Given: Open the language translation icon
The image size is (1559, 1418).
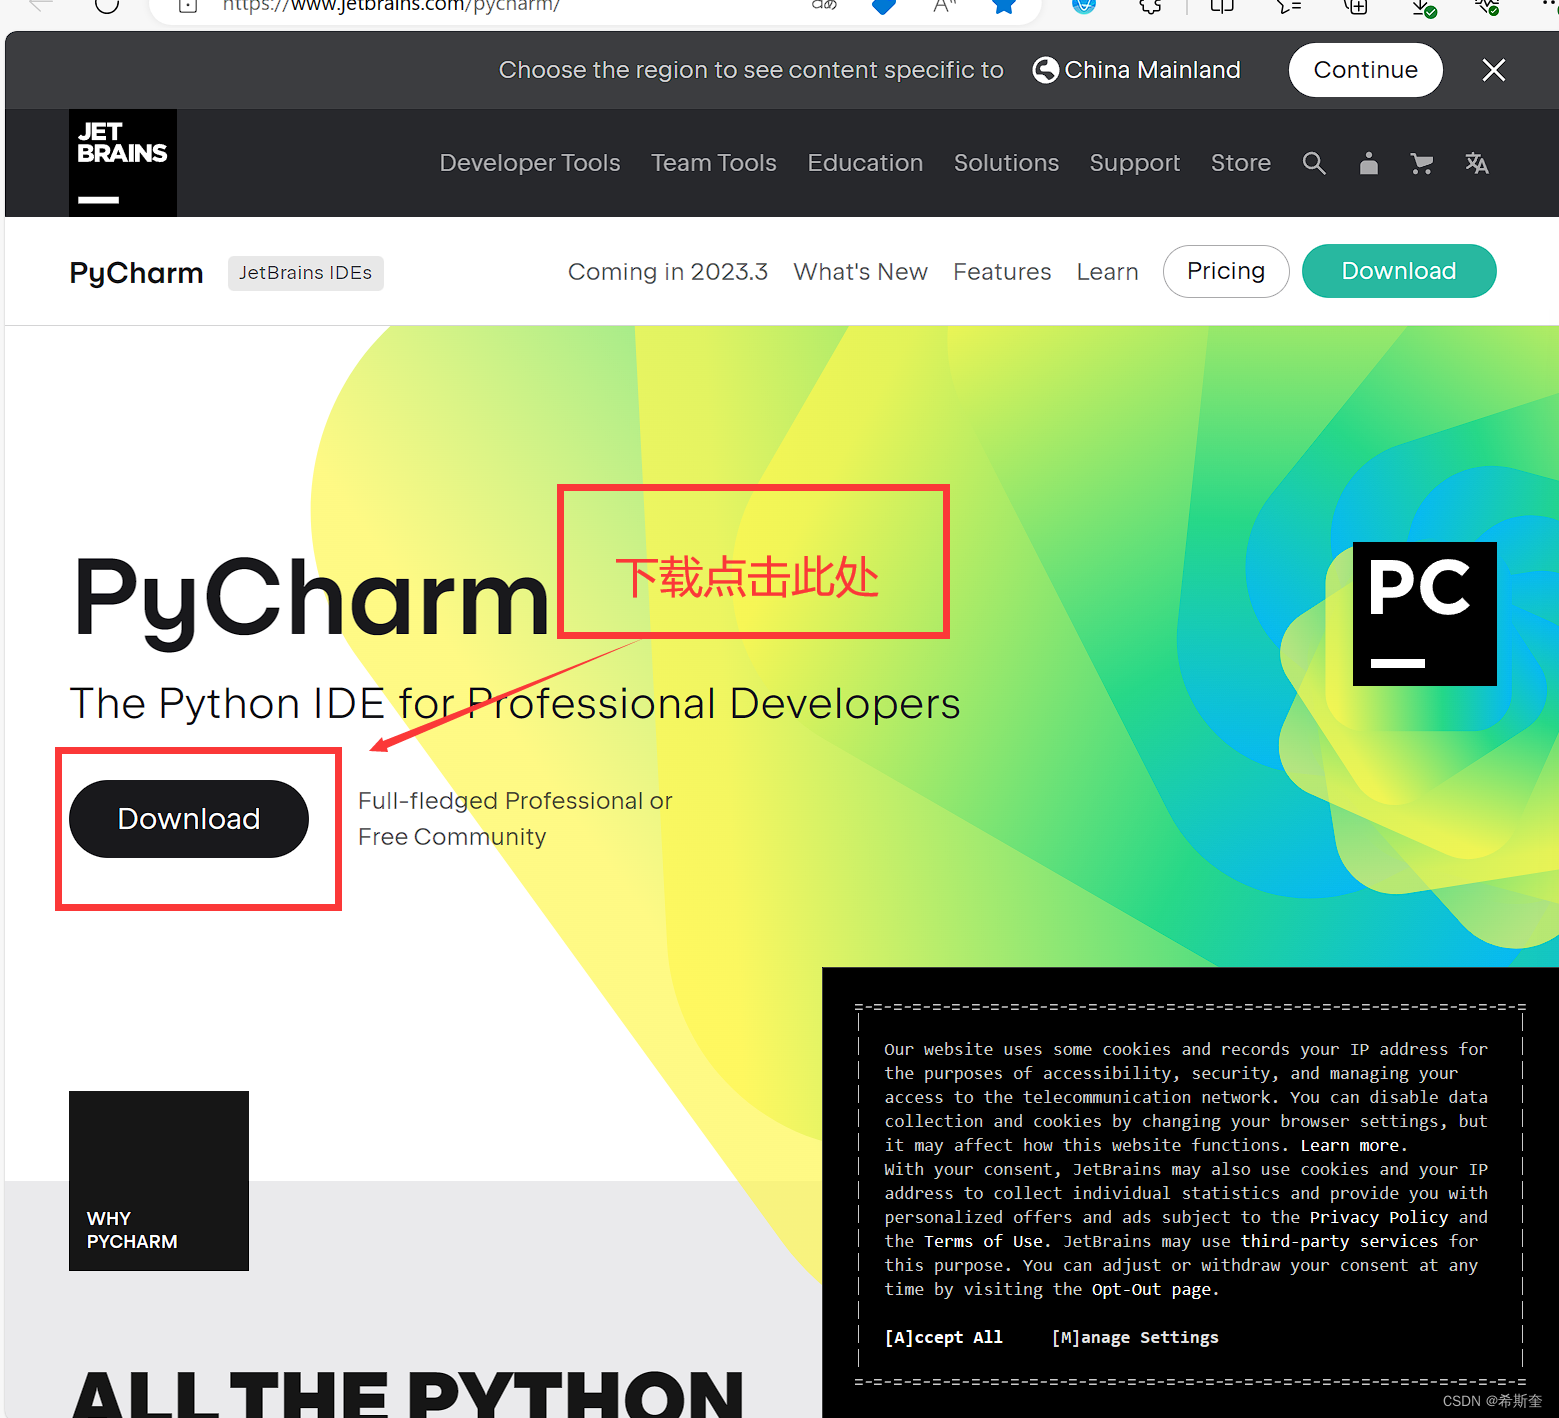Looking at the screenshot, I should [1477, 164].
